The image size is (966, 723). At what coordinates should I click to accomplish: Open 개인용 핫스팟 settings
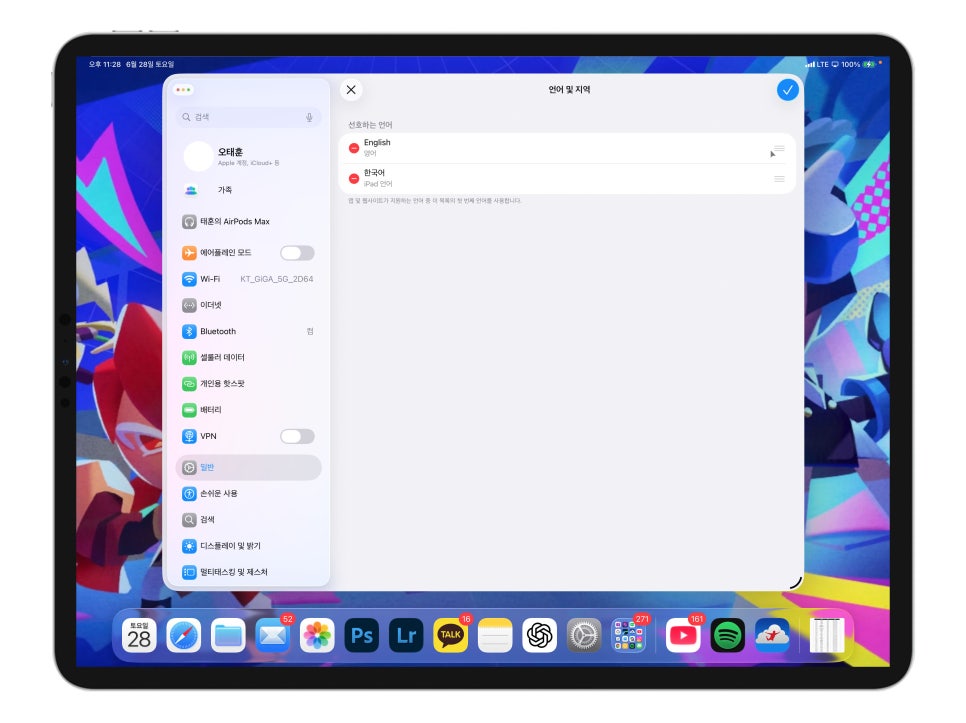click(x=248, y=384)
